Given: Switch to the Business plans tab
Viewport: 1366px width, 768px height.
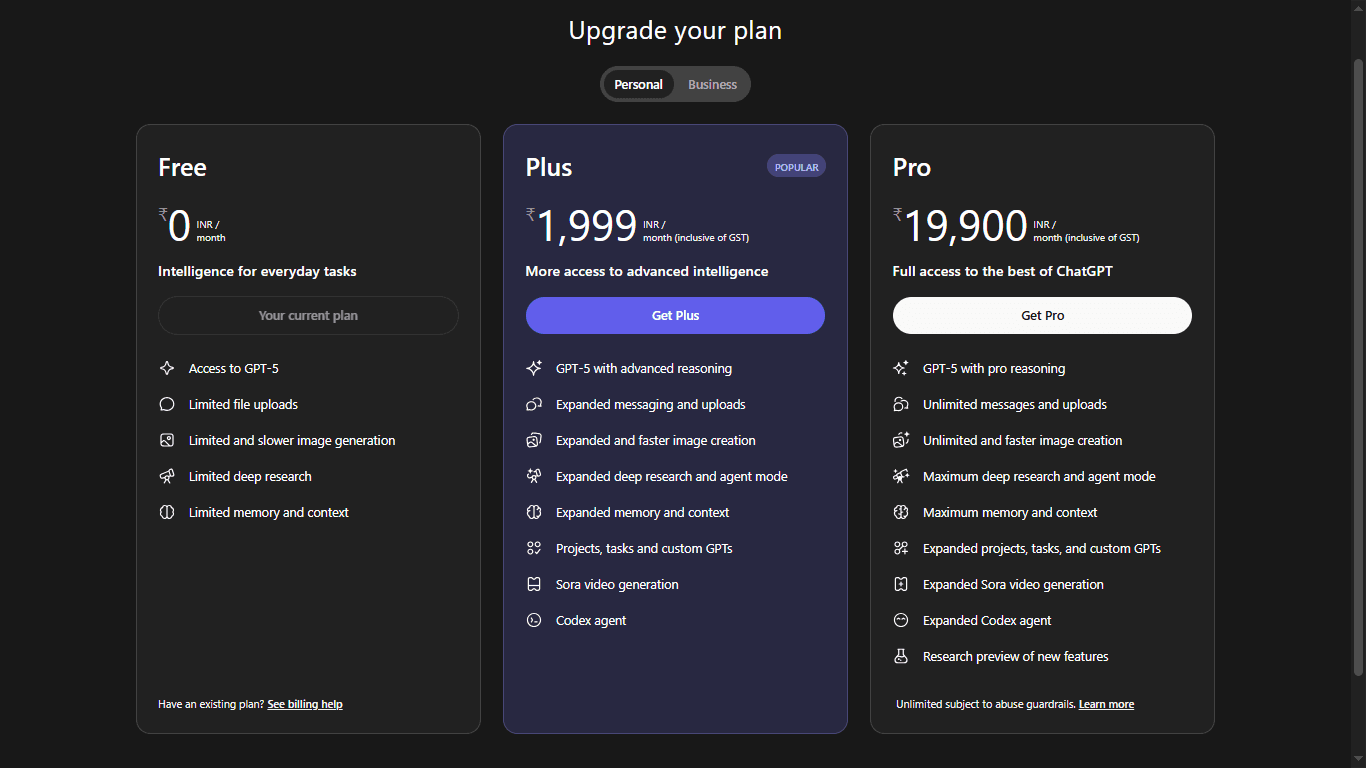Looking at the screenshot, I should (x=712, y=84).
